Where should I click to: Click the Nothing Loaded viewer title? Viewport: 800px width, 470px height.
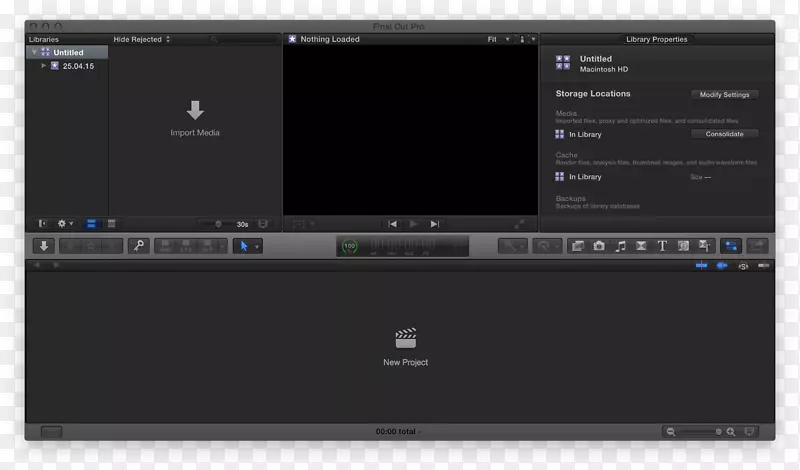click(330, 39)
